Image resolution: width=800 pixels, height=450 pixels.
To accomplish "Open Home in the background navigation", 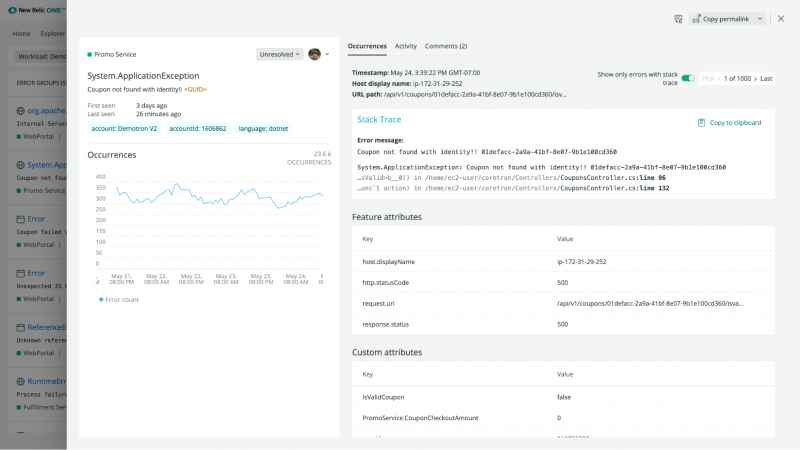I will pyautogui.click(x=21, y=34).
